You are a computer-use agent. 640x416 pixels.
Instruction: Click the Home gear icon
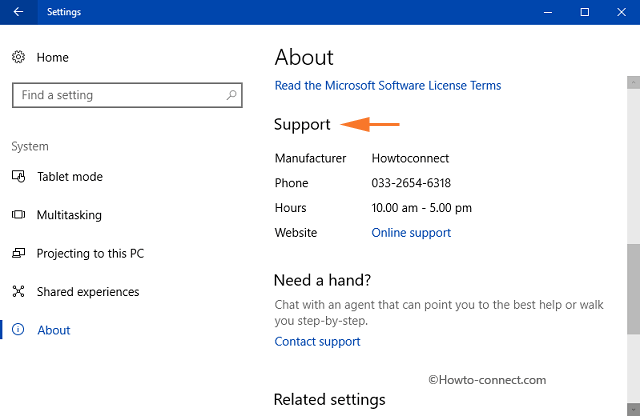18,57
